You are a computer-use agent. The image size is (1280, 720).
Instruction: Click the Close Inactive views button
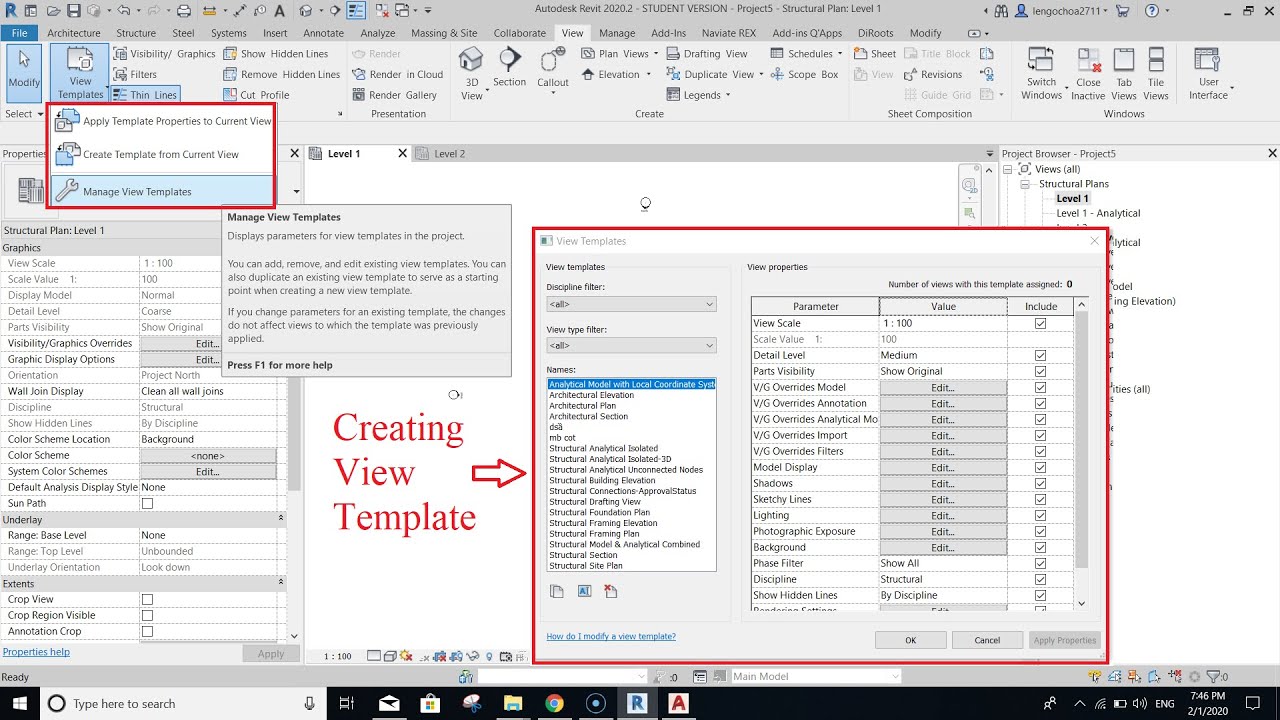coord(1088,74)
